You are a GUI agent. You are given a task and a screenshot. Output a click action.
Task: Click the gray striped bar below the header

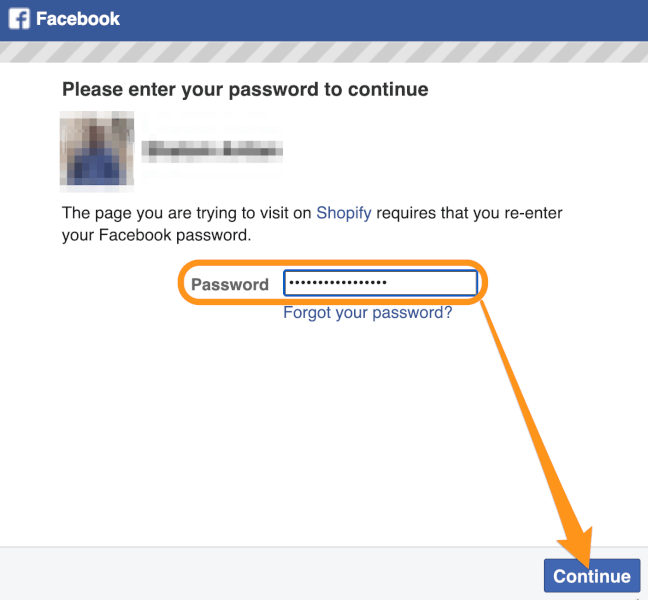[324, 52]
